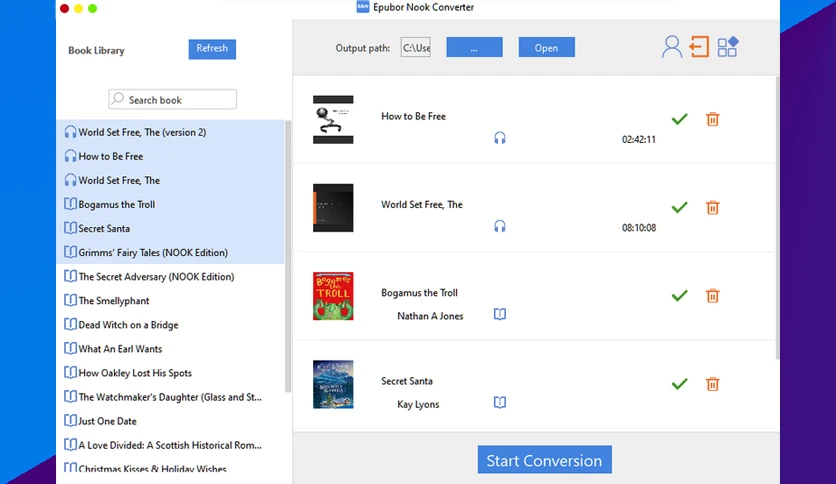Image resolution: width=836 pixels, height=484 pixels.
Task: Click the headphone icon under World Set Free, The
Action: click(500, 227)
